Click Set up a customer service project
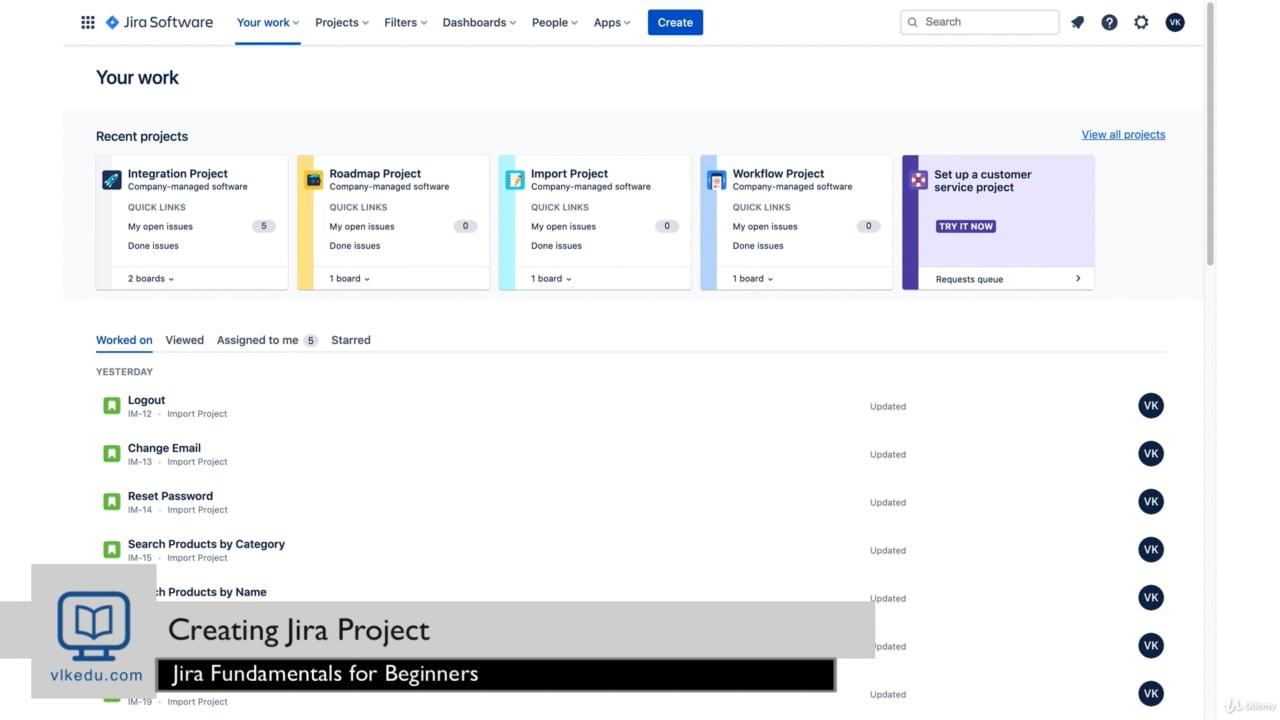Viewport: 1280px width, 720px height. click(983, 181)
